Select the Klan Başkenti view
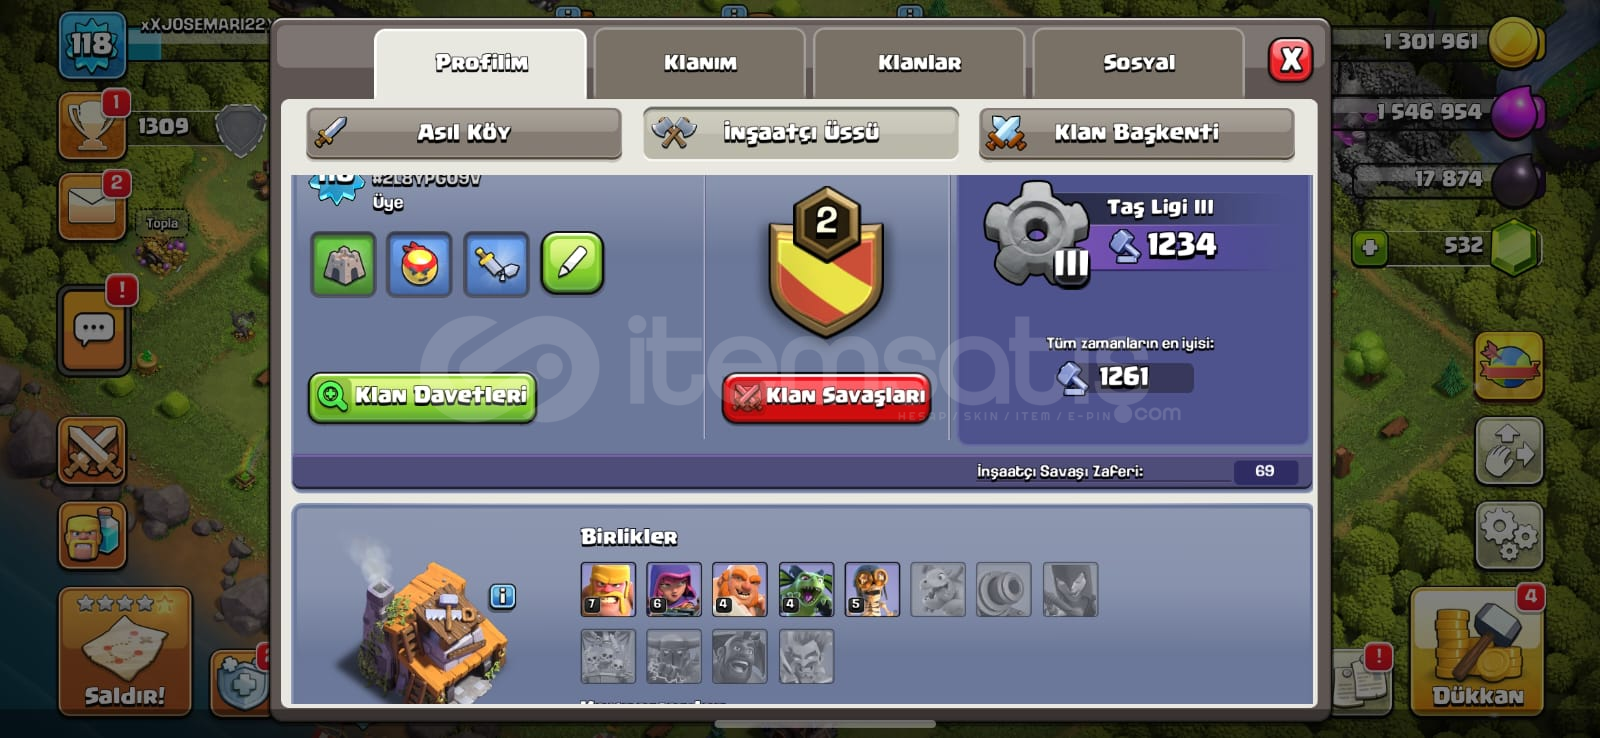Image resolution: width=1600 pixels, height=738 pixels. 1136,133
